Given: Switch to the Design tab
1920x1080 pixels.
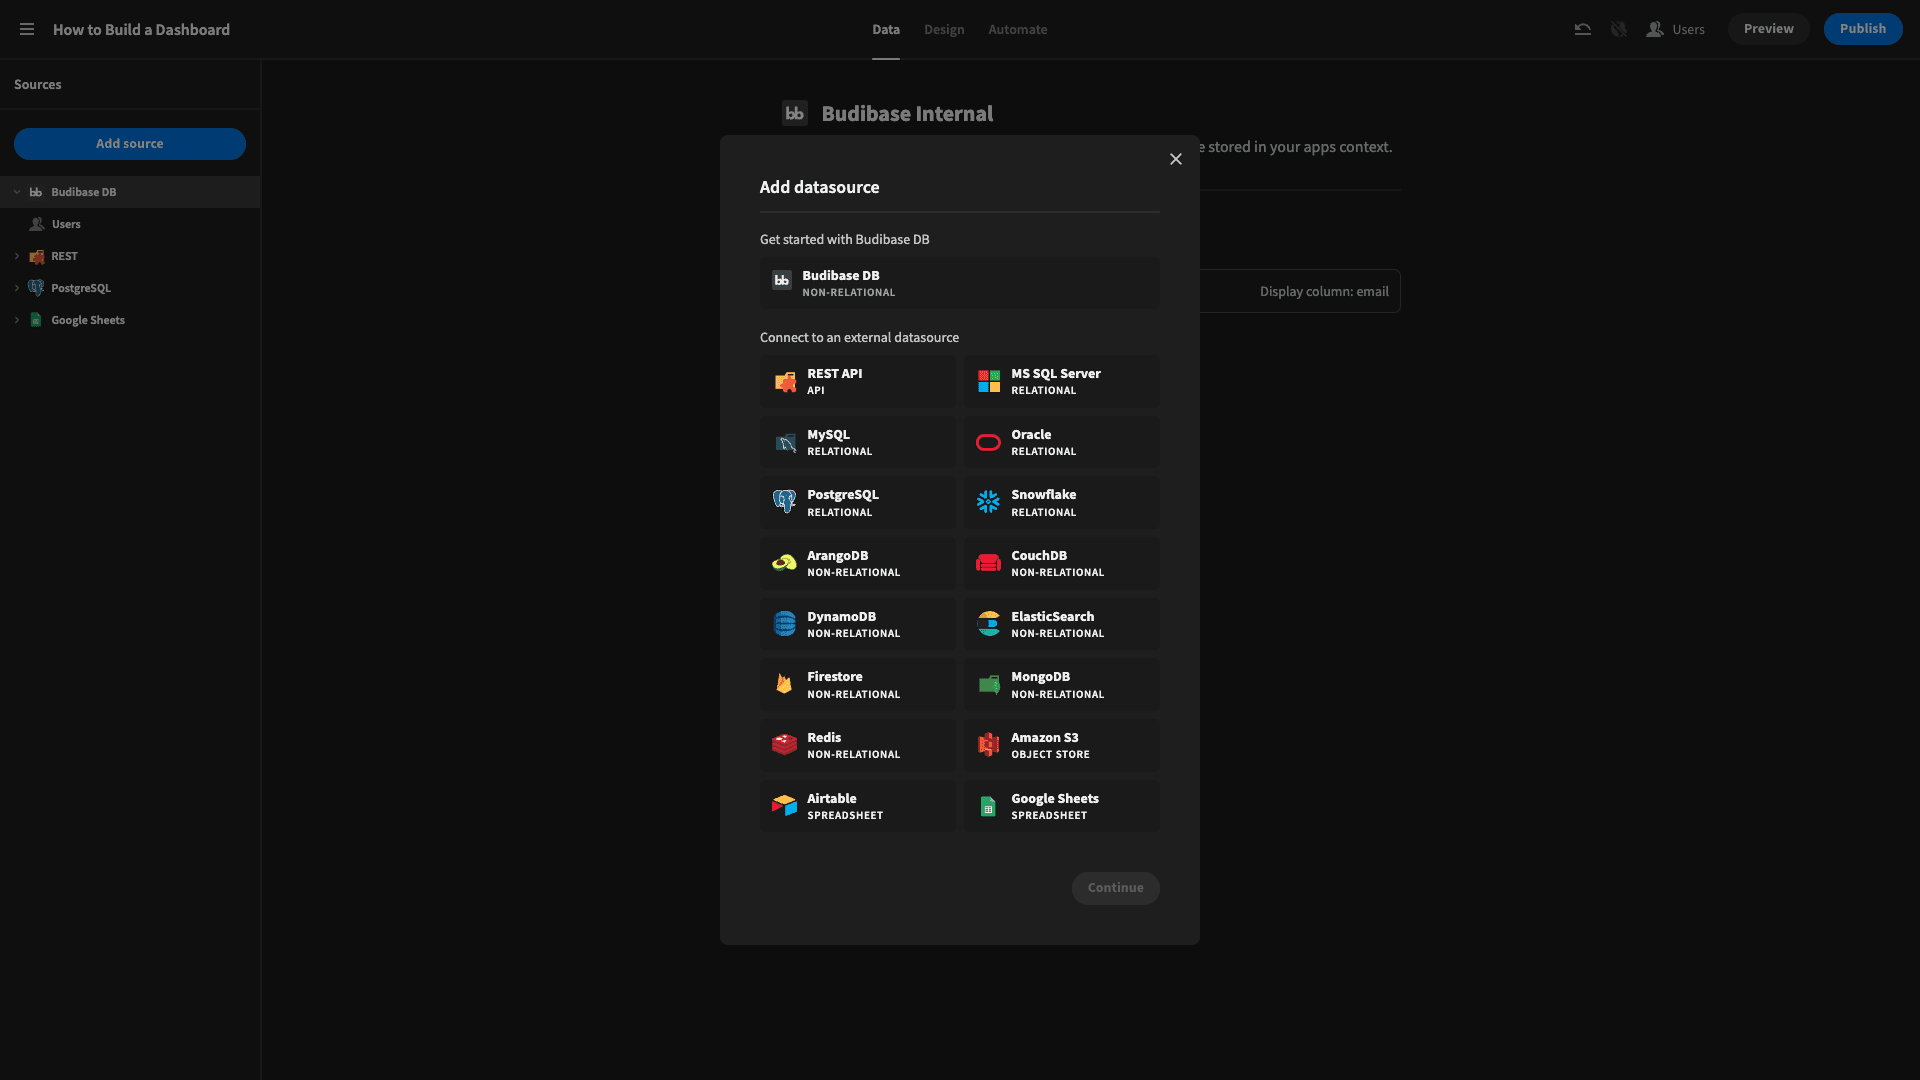Looking at the screenshot, I should coord(944,30).
